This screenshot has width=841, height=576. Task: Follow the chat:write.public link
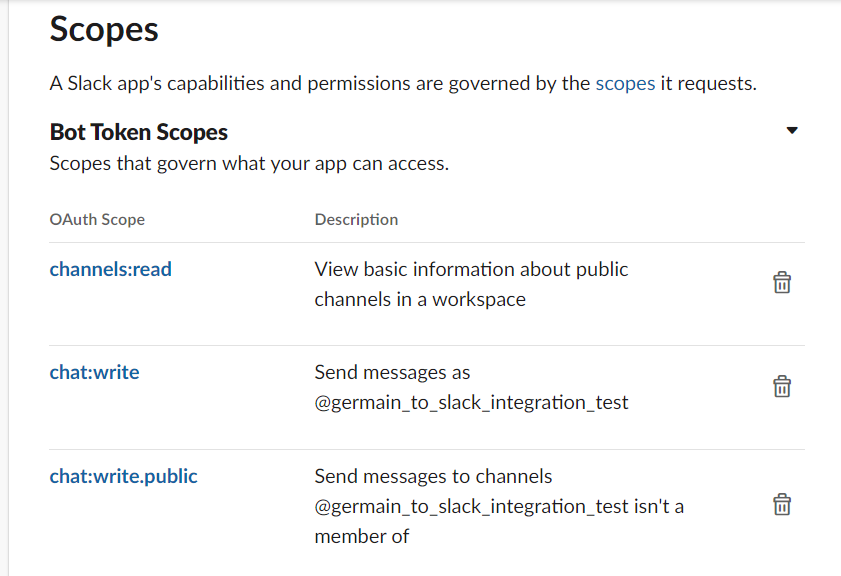click(x=123, y=476)
